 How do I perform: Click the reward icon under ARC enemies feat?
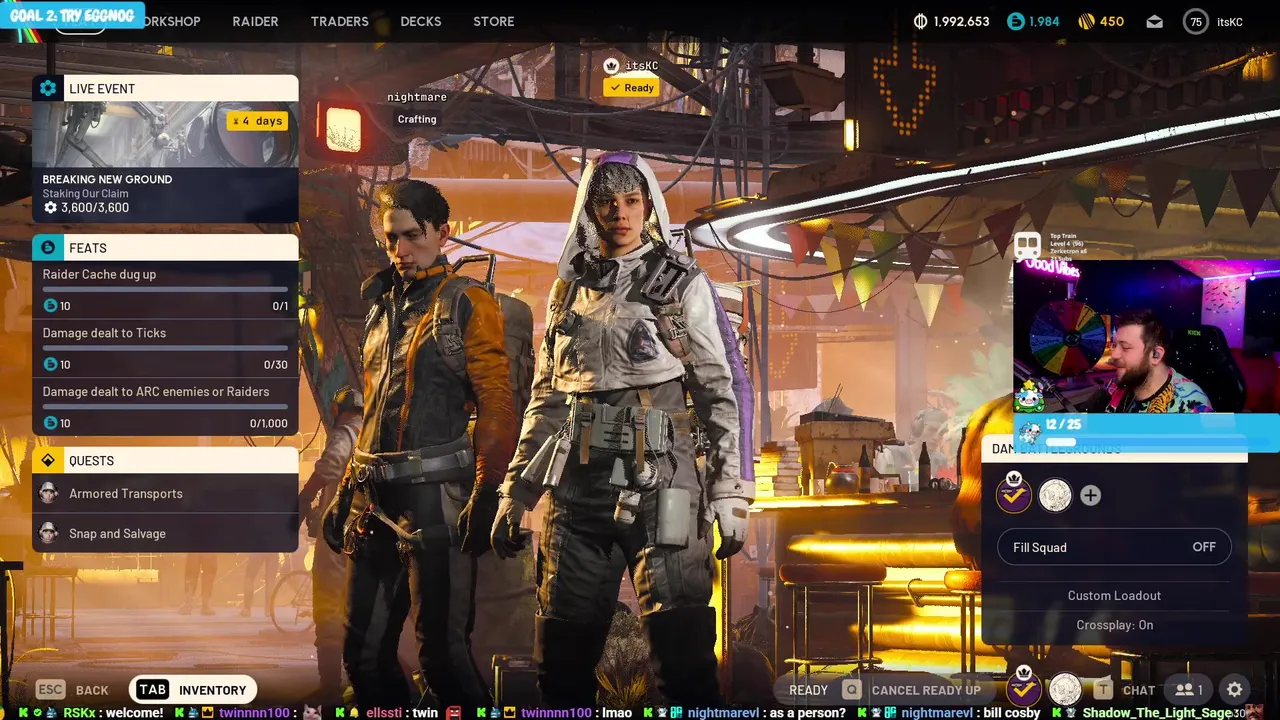click(50, 423)
